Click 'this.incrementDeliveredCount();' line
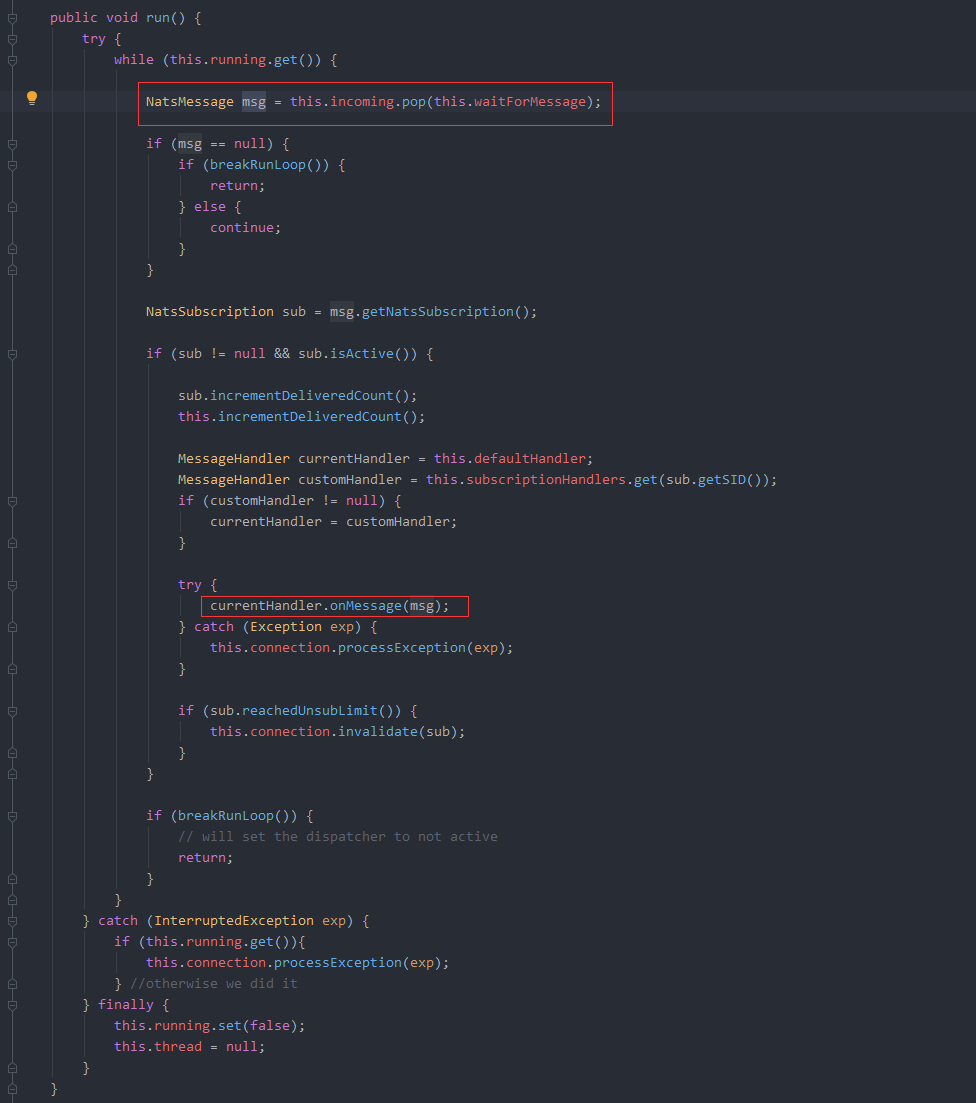Image resolution: width=976 pixels, height=1103 pixels. click(301, 417)
